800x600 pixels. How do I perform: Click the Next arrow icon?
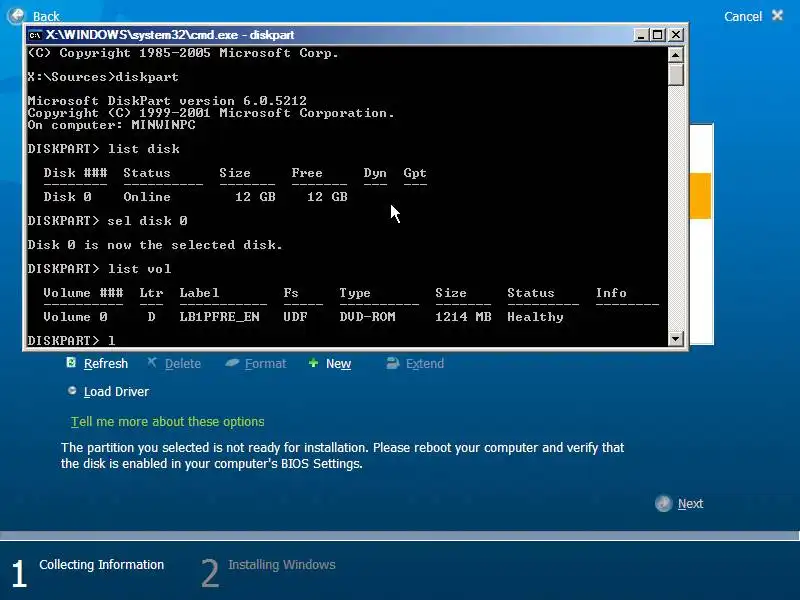tap(663, 504)
